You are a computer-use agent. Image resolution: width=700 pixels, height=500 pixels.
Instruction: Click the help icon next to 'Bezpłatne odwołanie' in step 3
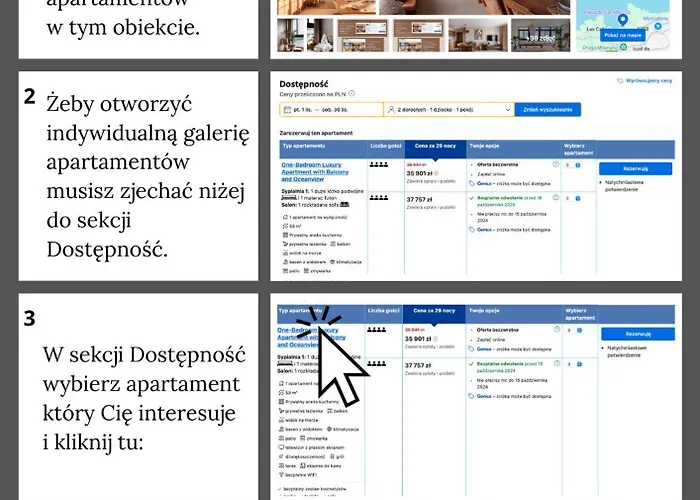556,366
